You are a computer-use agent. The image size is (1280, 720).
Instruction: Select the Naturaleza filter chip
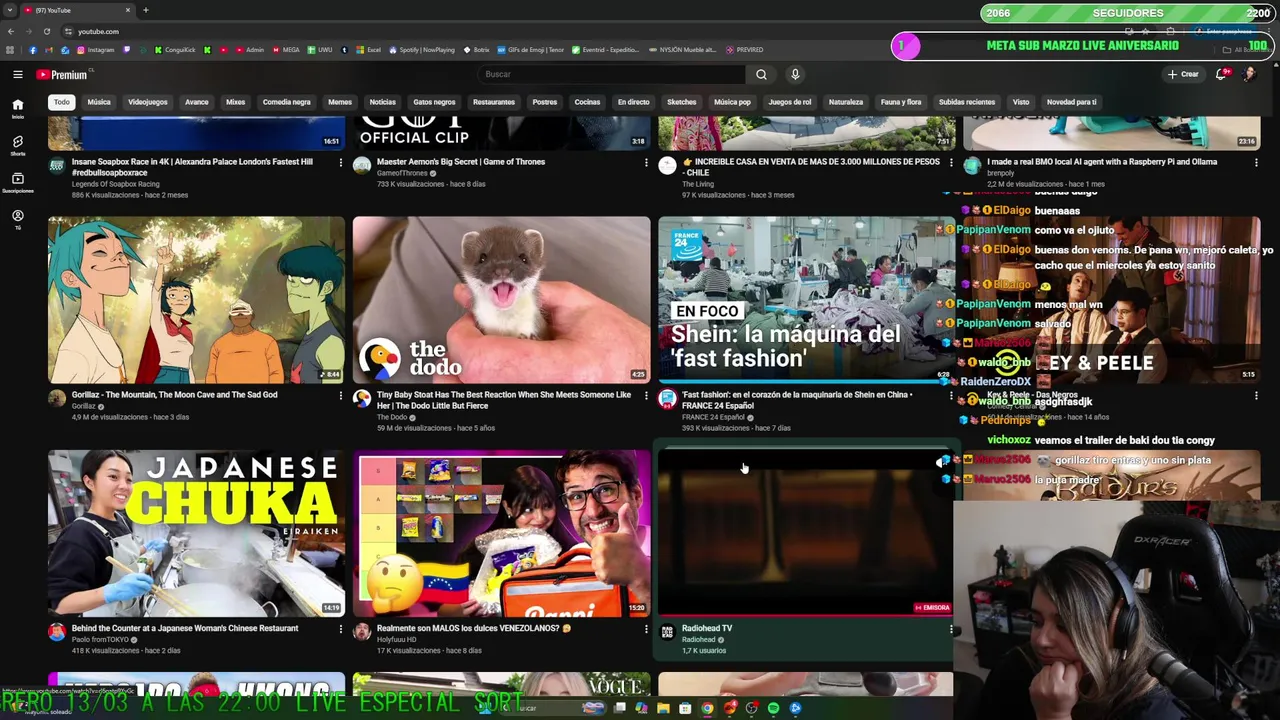click(x=845, y=102)
